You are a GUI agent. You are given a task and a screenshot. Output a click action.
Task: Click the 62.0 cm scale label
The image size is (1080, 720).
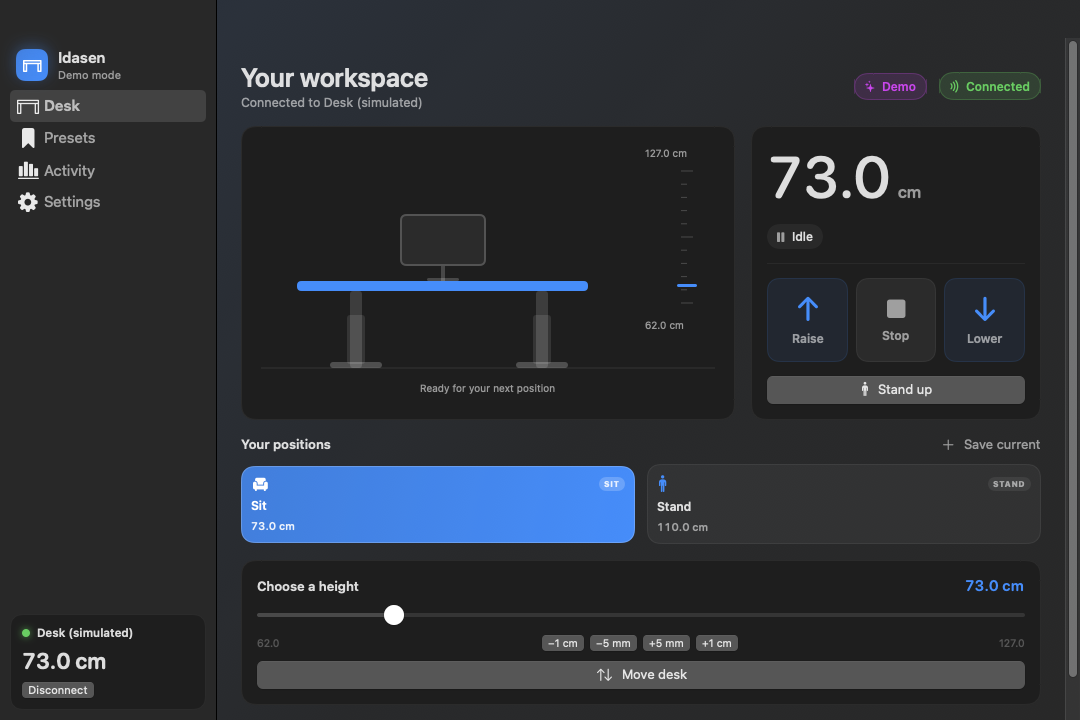(664, 326)
